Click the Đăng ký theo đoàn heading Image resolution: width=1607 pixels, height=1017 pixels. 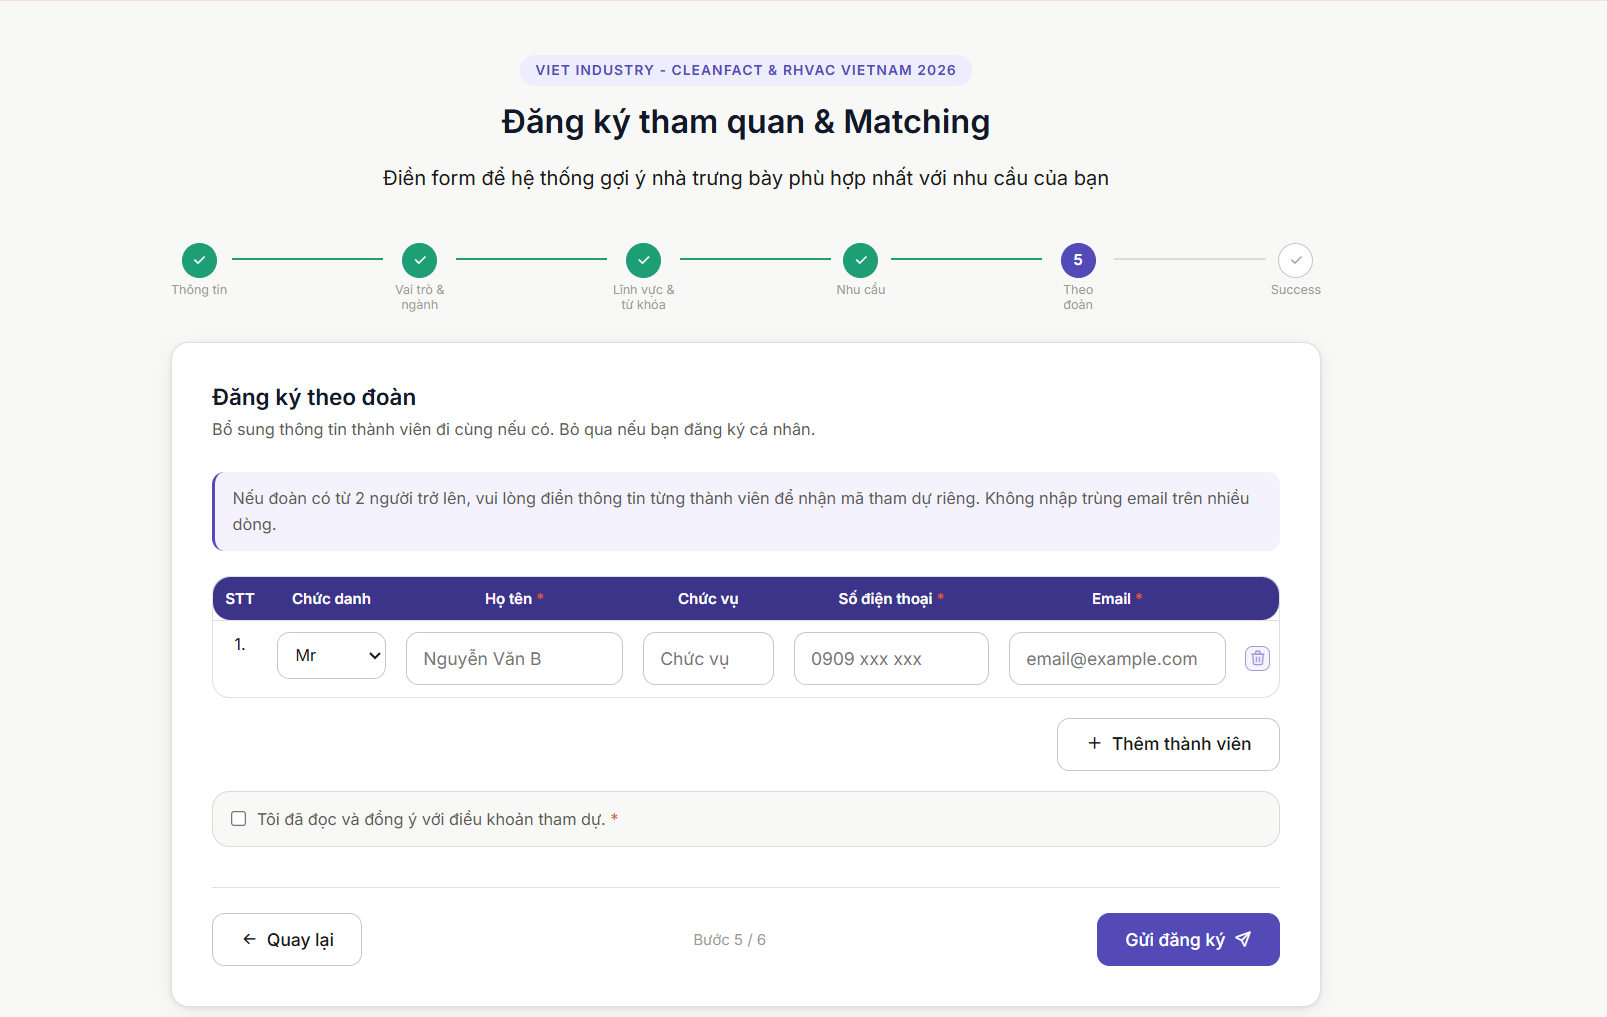click(314, 397)
